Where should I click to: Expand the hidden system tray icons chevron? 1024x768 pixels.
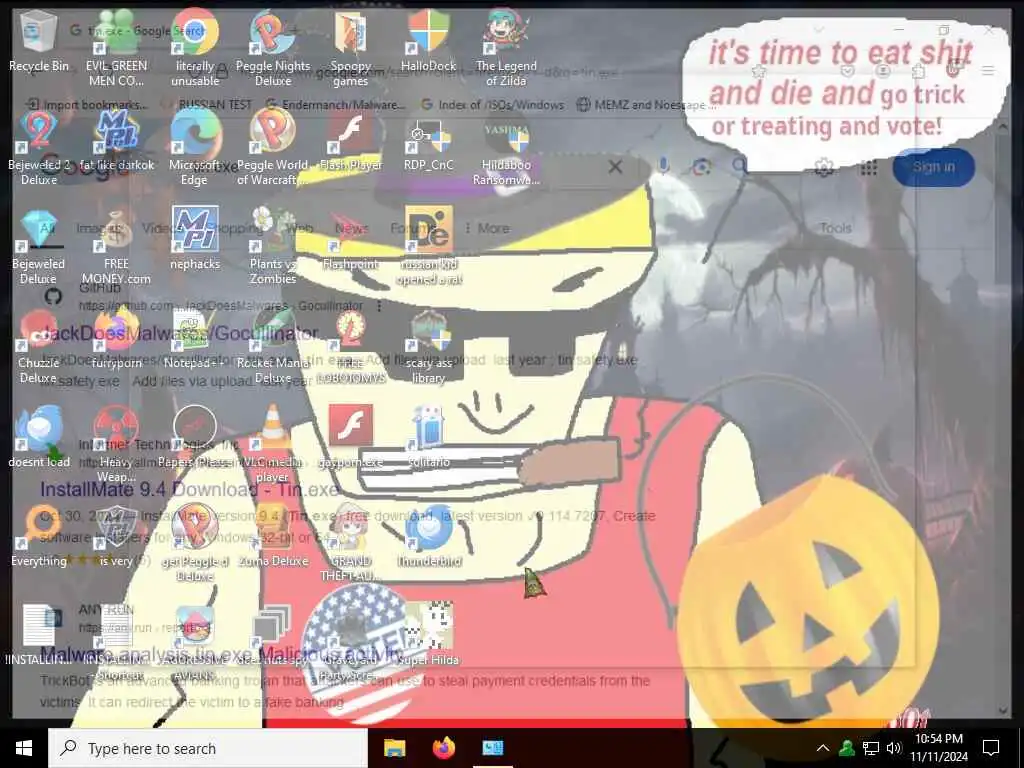tap(823, 748)
